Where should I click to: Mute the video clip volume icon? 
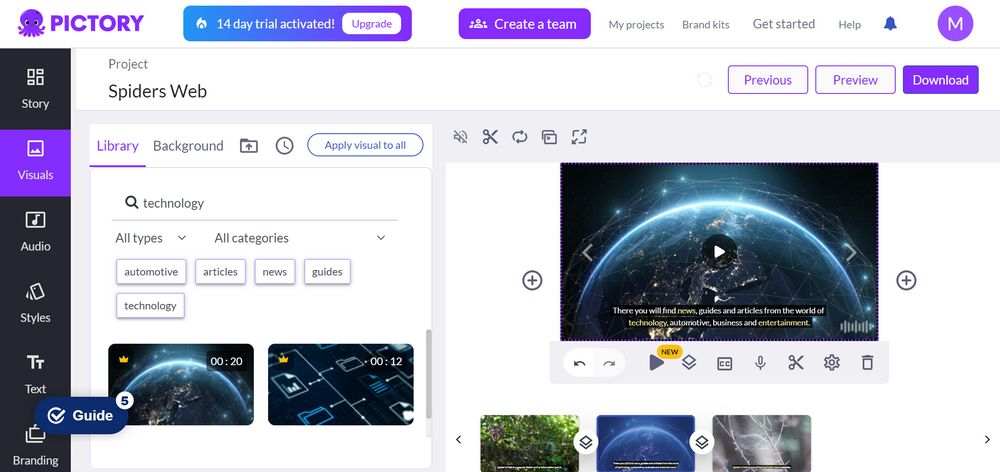(x=460, y=136)
